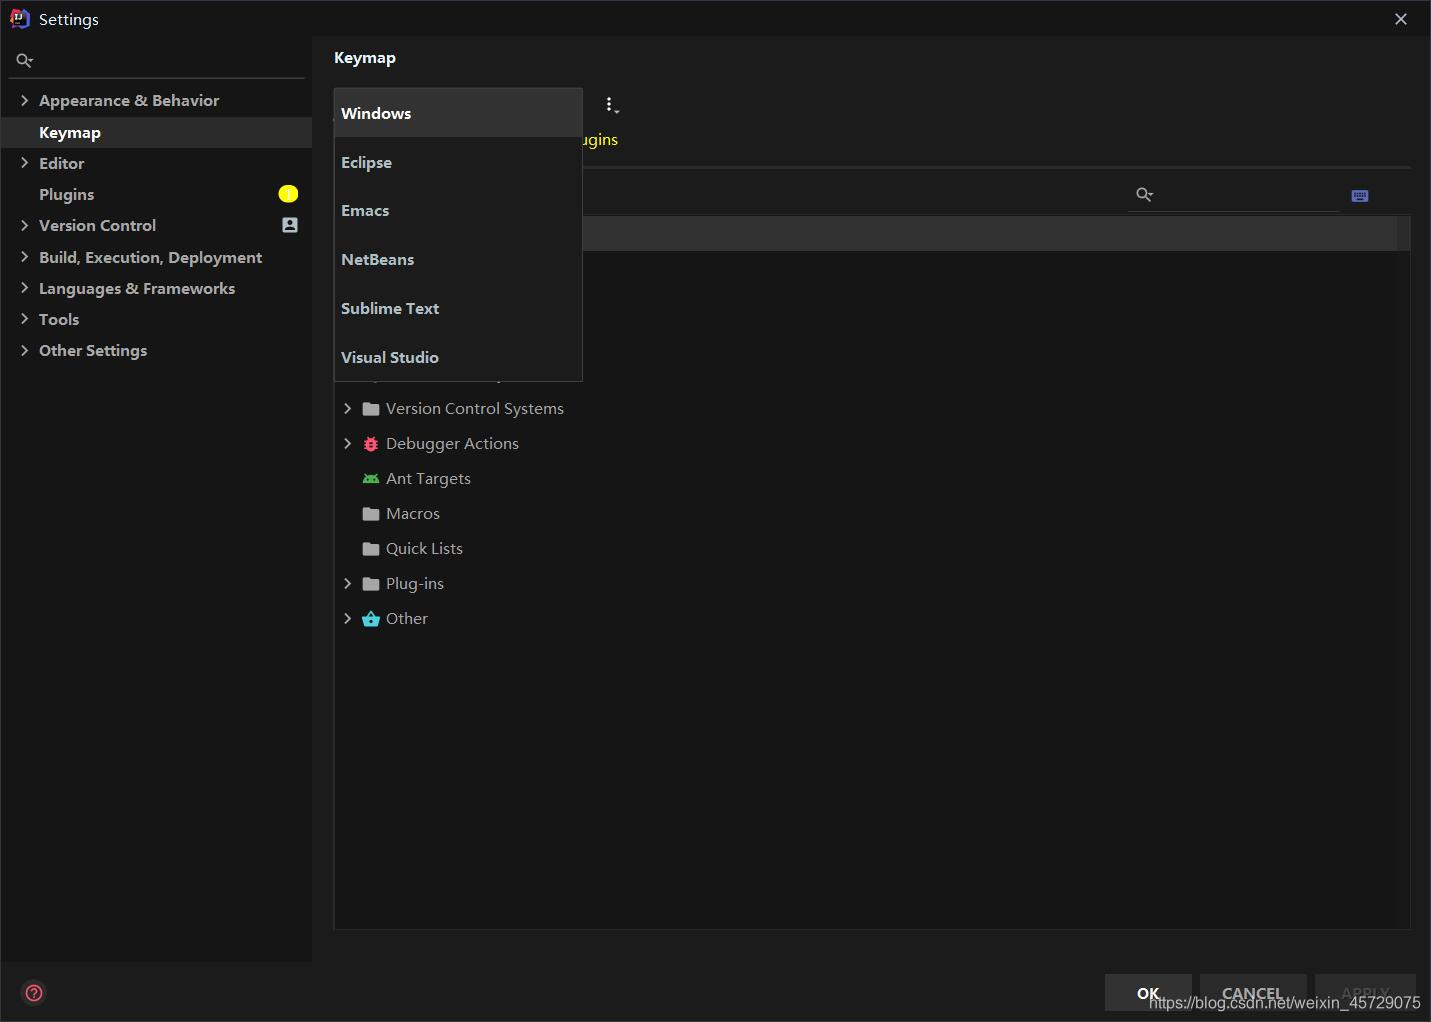Expand the Tools section chevron

pyautogui.click(x=24, y=319)
